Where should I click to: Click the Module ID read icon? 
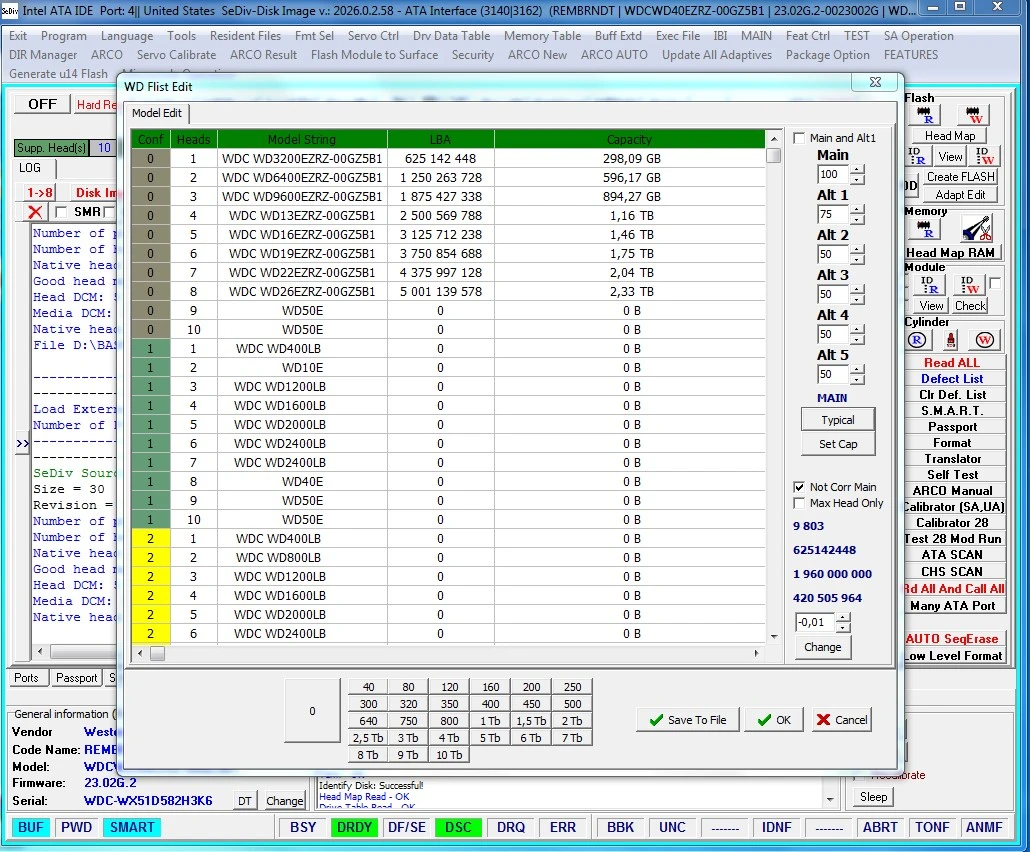tap(929, 285)
